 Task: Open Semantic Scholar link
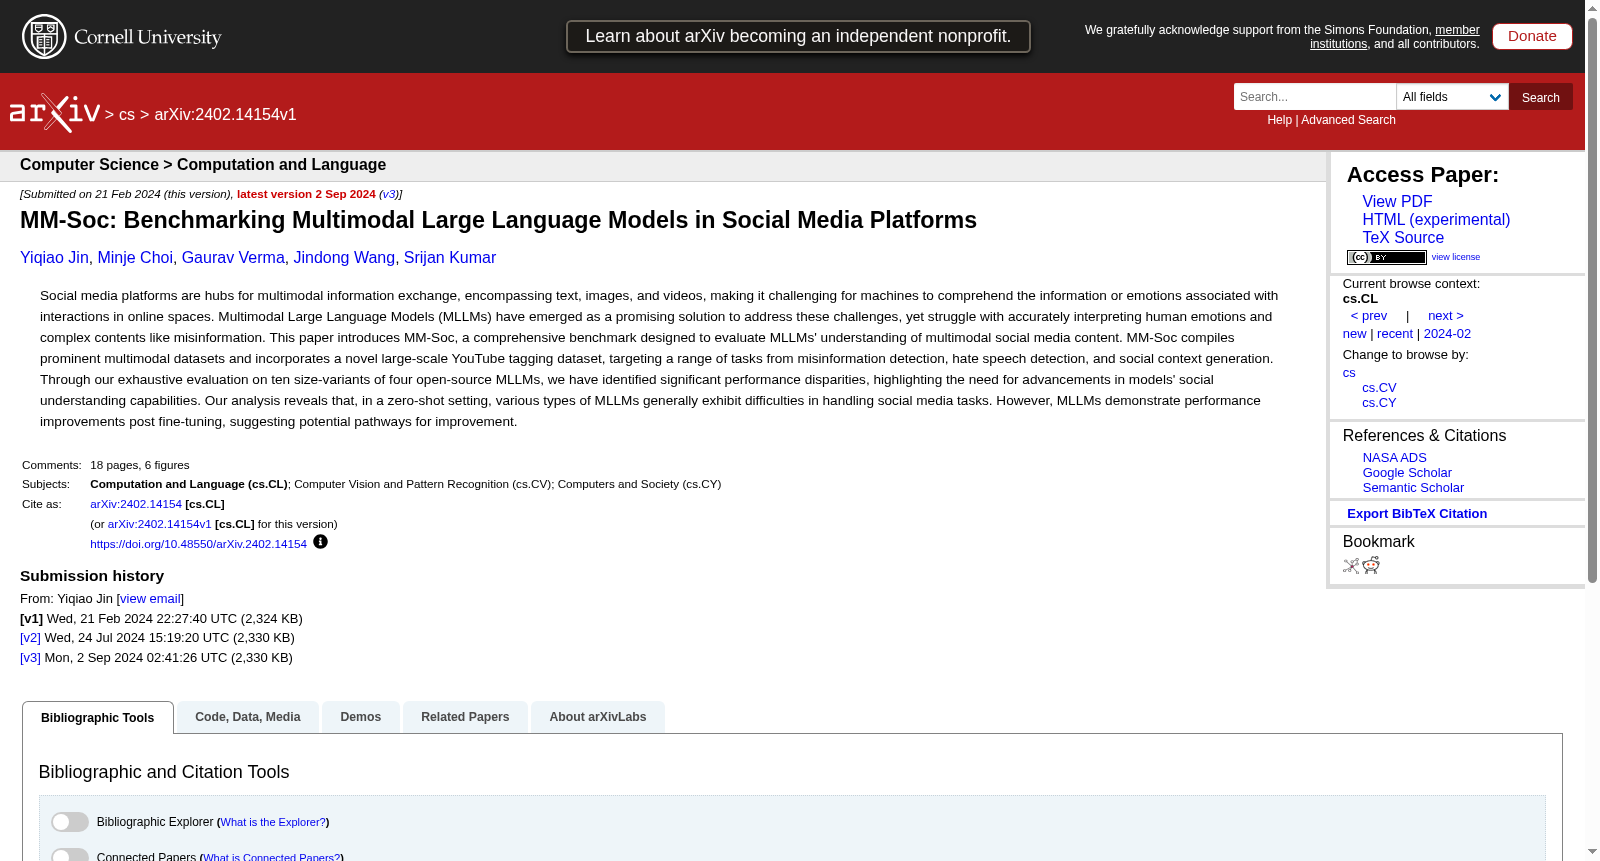[1413, 488]
